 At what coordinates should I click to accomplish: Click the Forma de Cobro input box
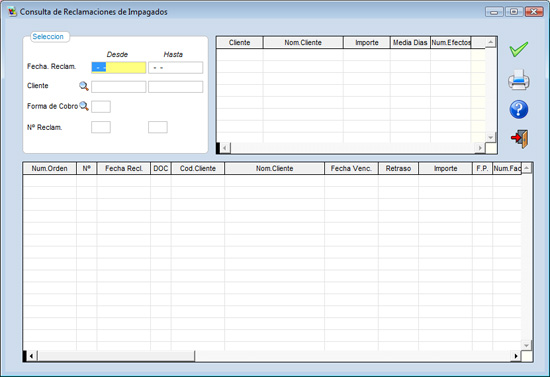click(101, 107)
